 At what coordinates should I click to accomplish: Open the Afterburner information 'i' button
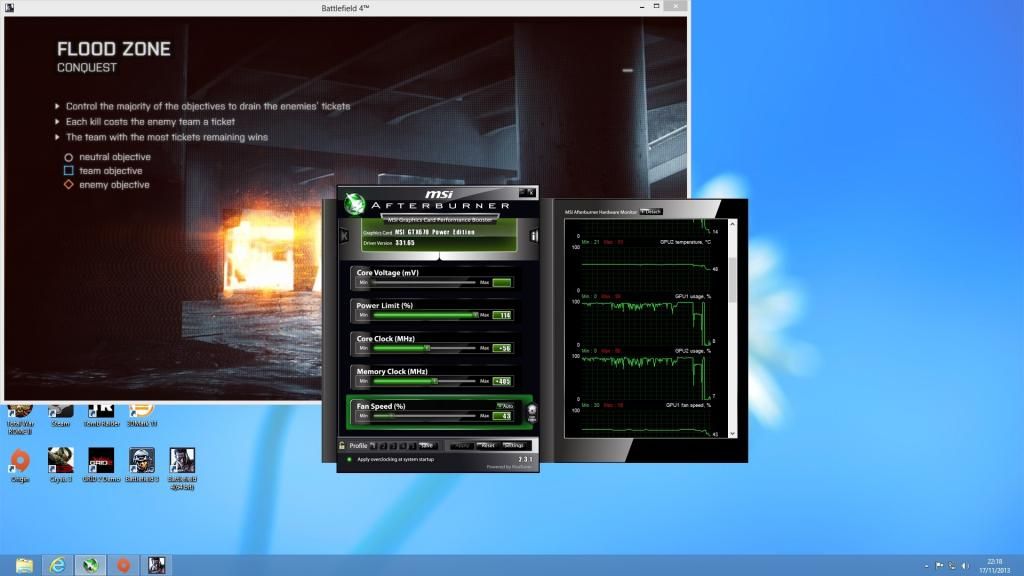[x=534, y=236]
